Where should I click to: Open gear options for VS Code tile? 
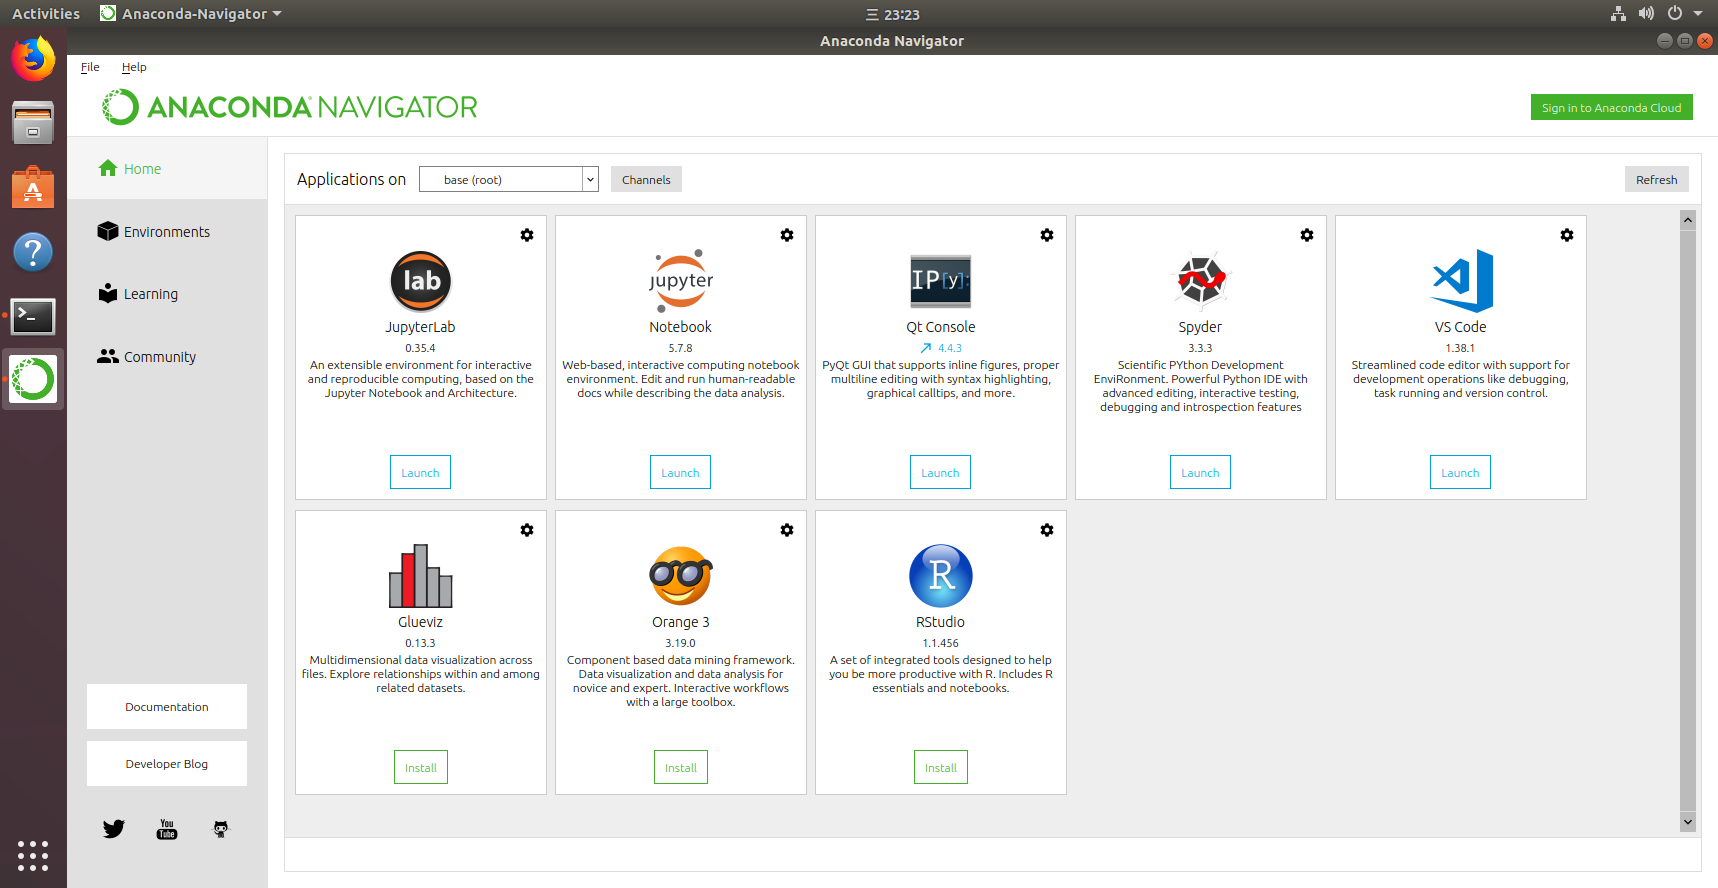[1567, 235]
